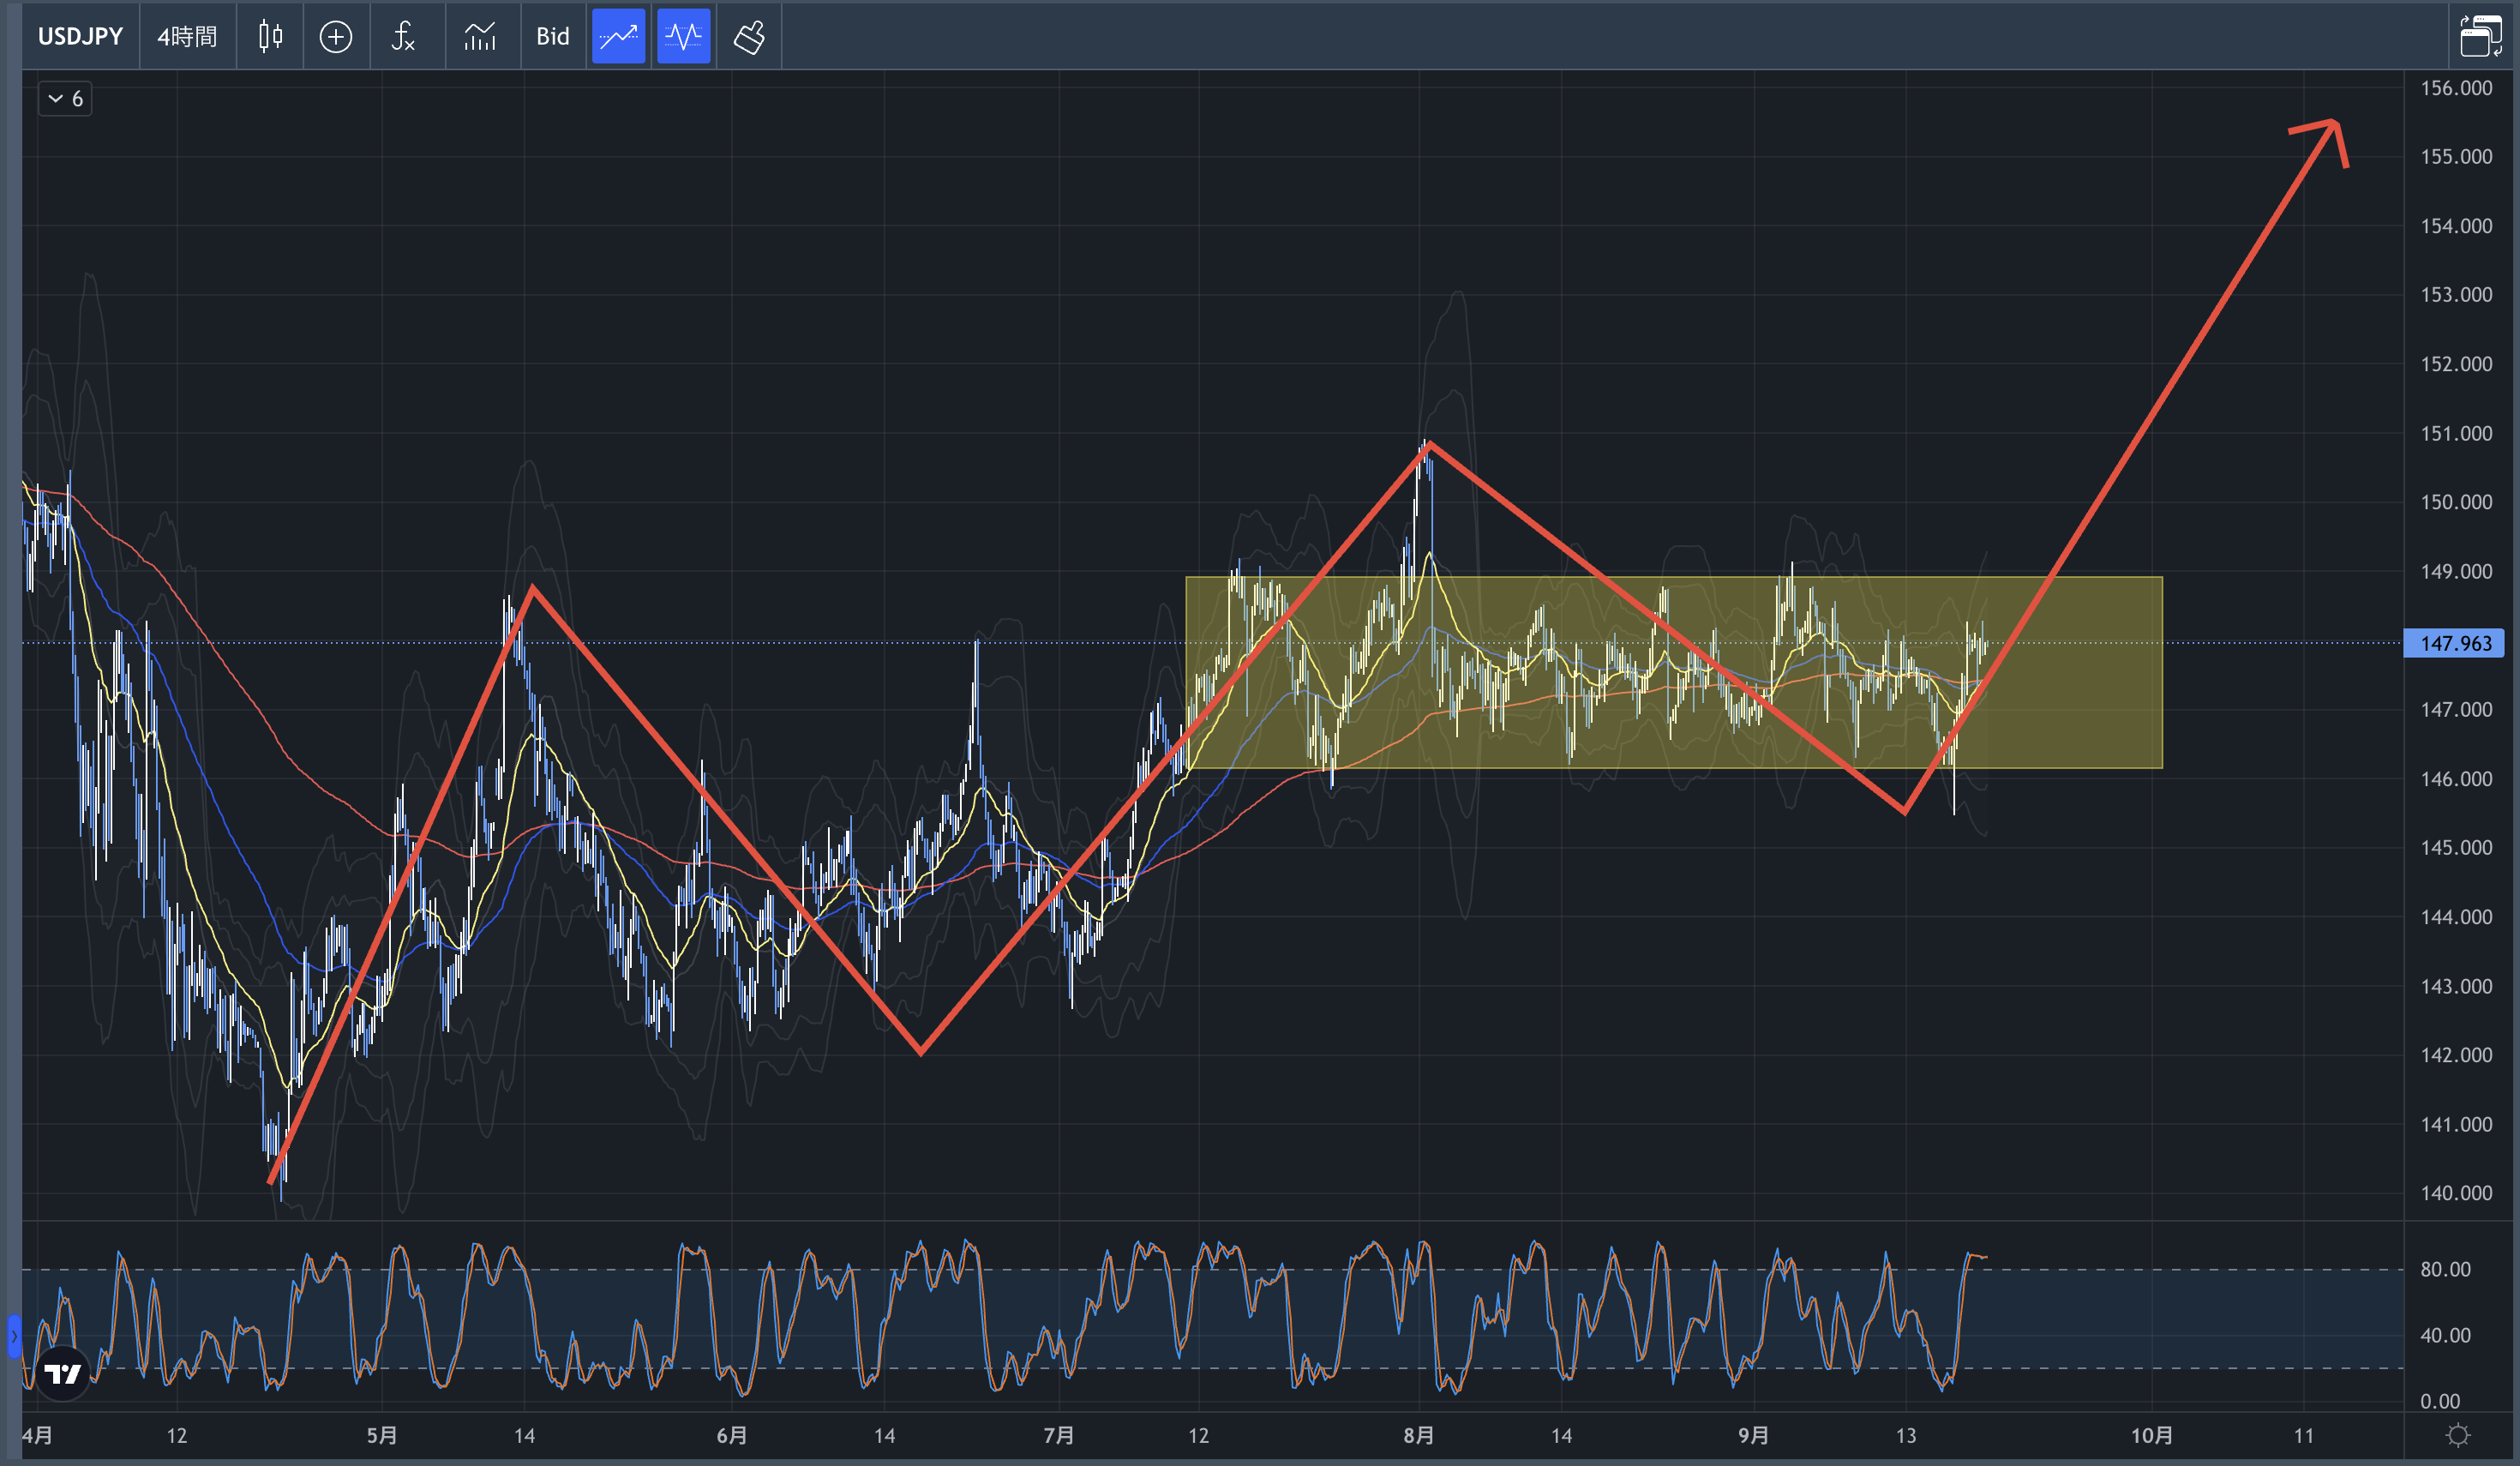This screenshot has height=1466, width=2520.
Task: Switch the Bid price toggle
Action: coord(552,37)
